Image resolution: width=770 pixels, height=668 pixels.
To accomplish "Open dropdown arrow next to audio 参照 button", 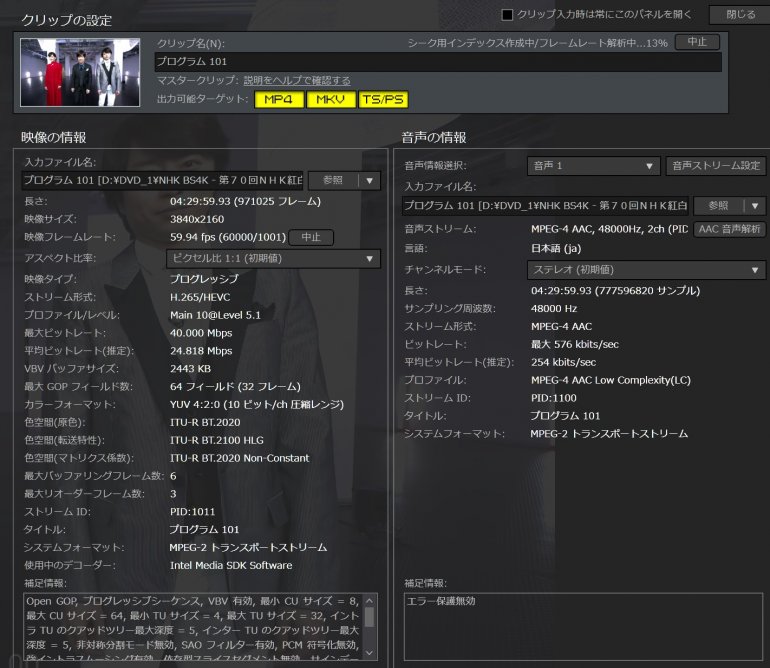I will [x=755, y=206].
